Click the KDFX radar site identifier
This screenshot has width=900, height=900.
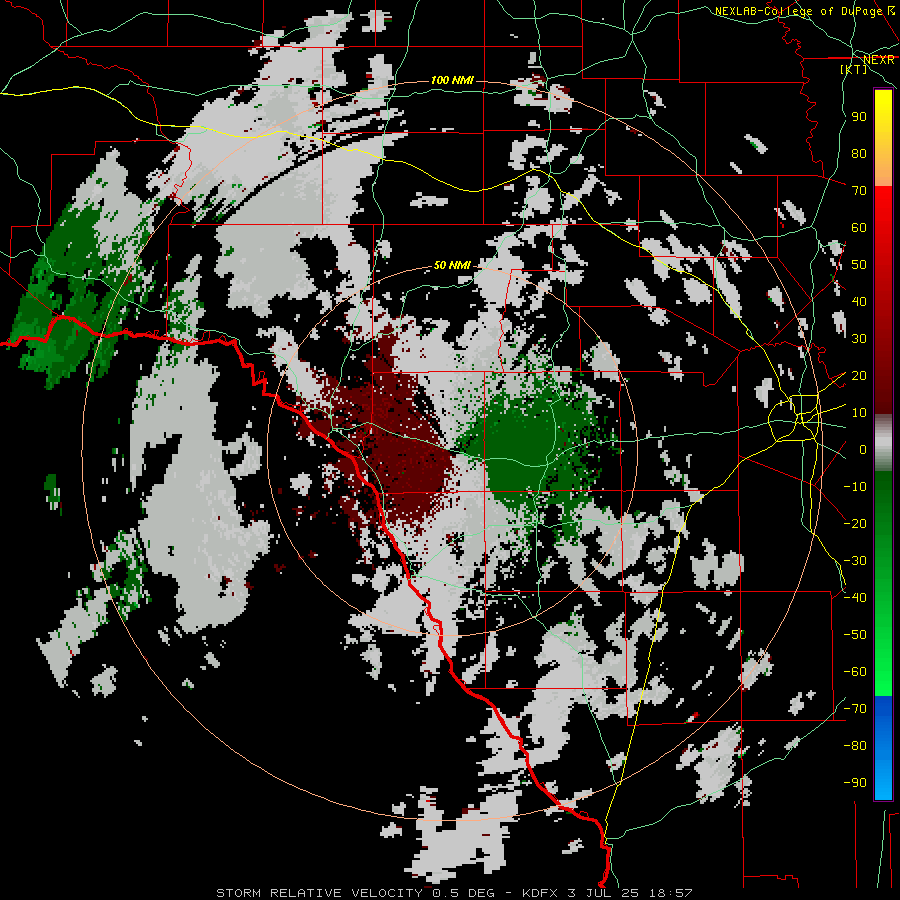point(541,893)
